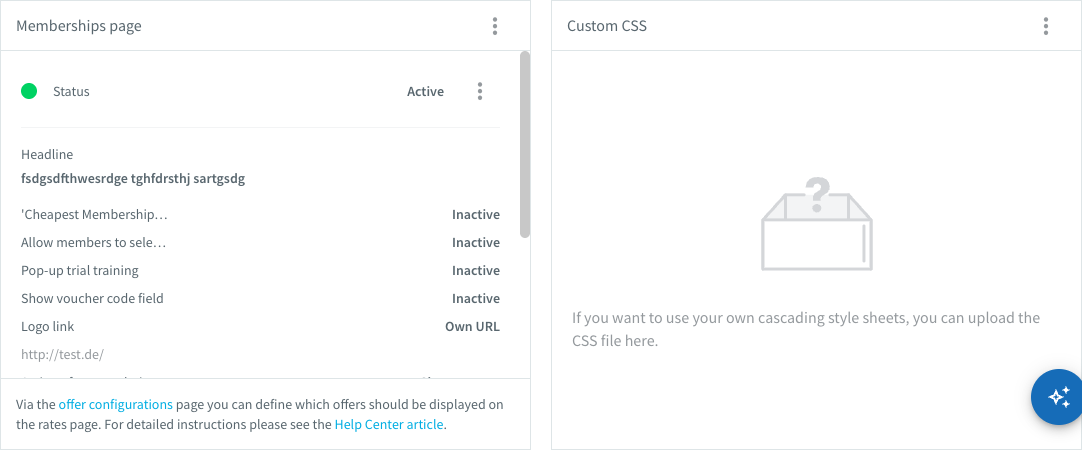Click the Memberships page scrollbar thumb
Screen dimensions: 1082x450
(525, 145)
